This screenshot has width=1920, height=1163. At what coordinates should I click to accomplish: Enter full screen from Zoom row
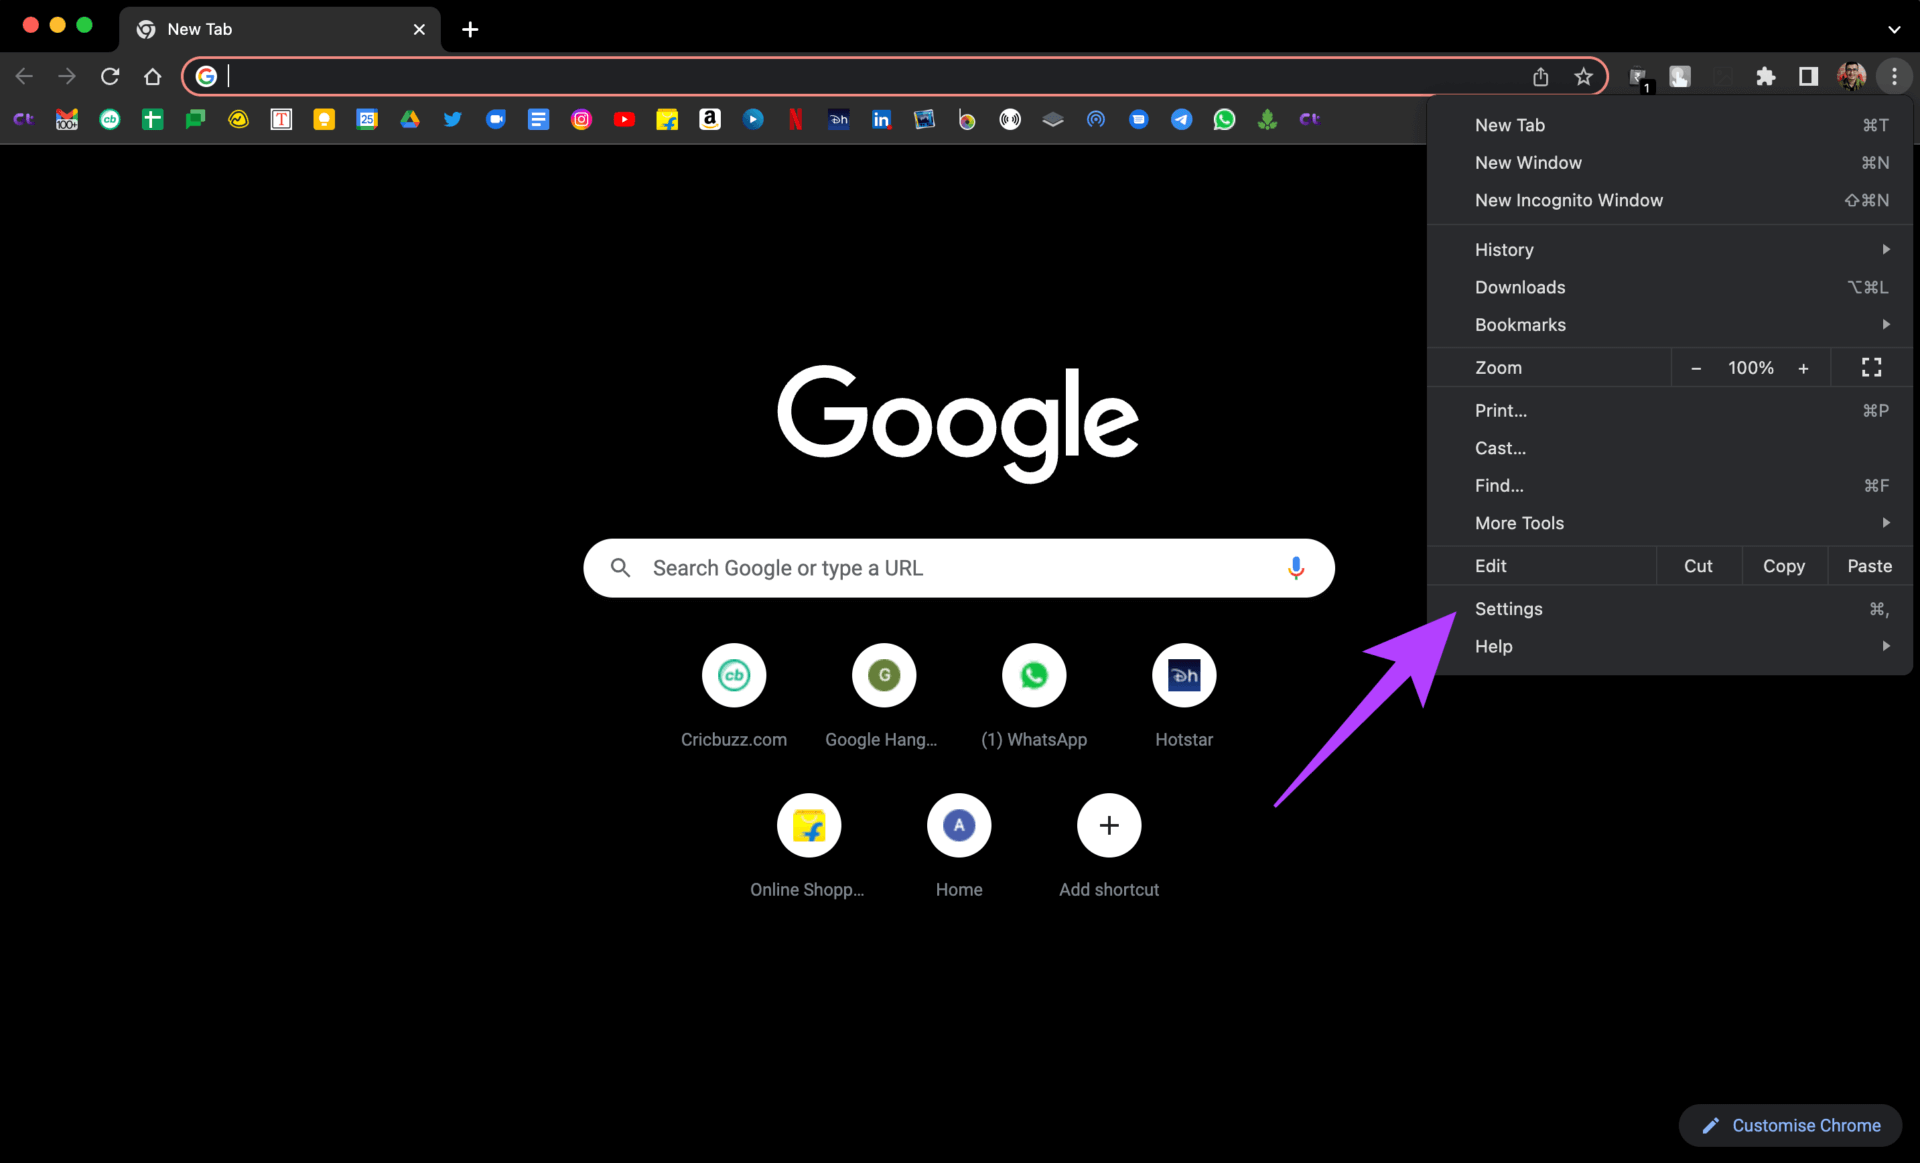(1871, 368)
